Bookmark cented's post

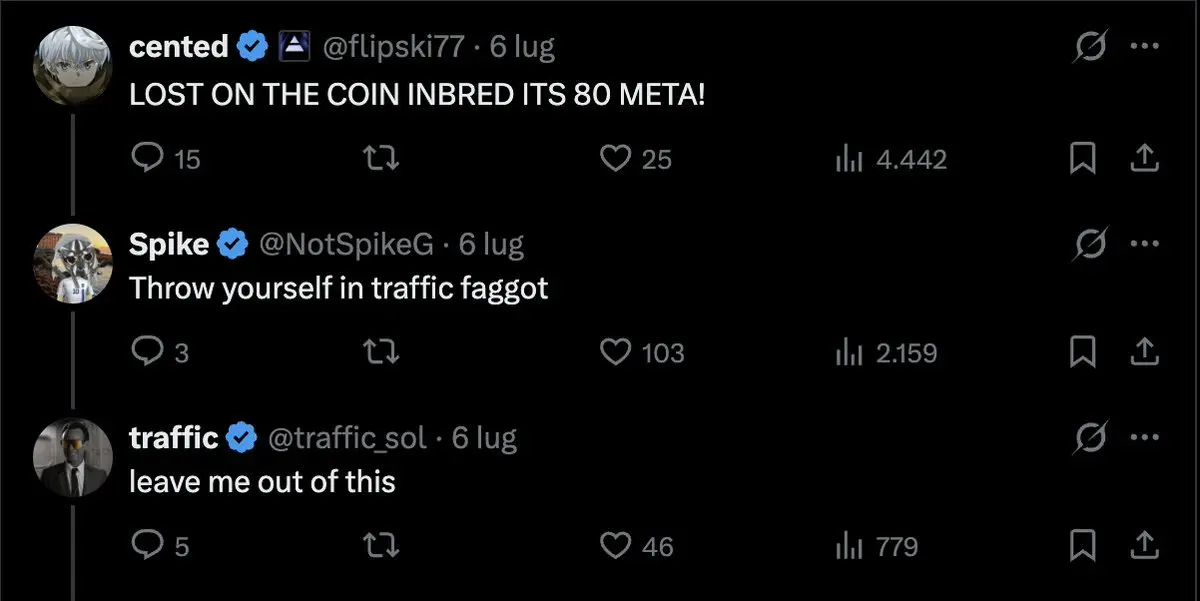(1081, 159)
